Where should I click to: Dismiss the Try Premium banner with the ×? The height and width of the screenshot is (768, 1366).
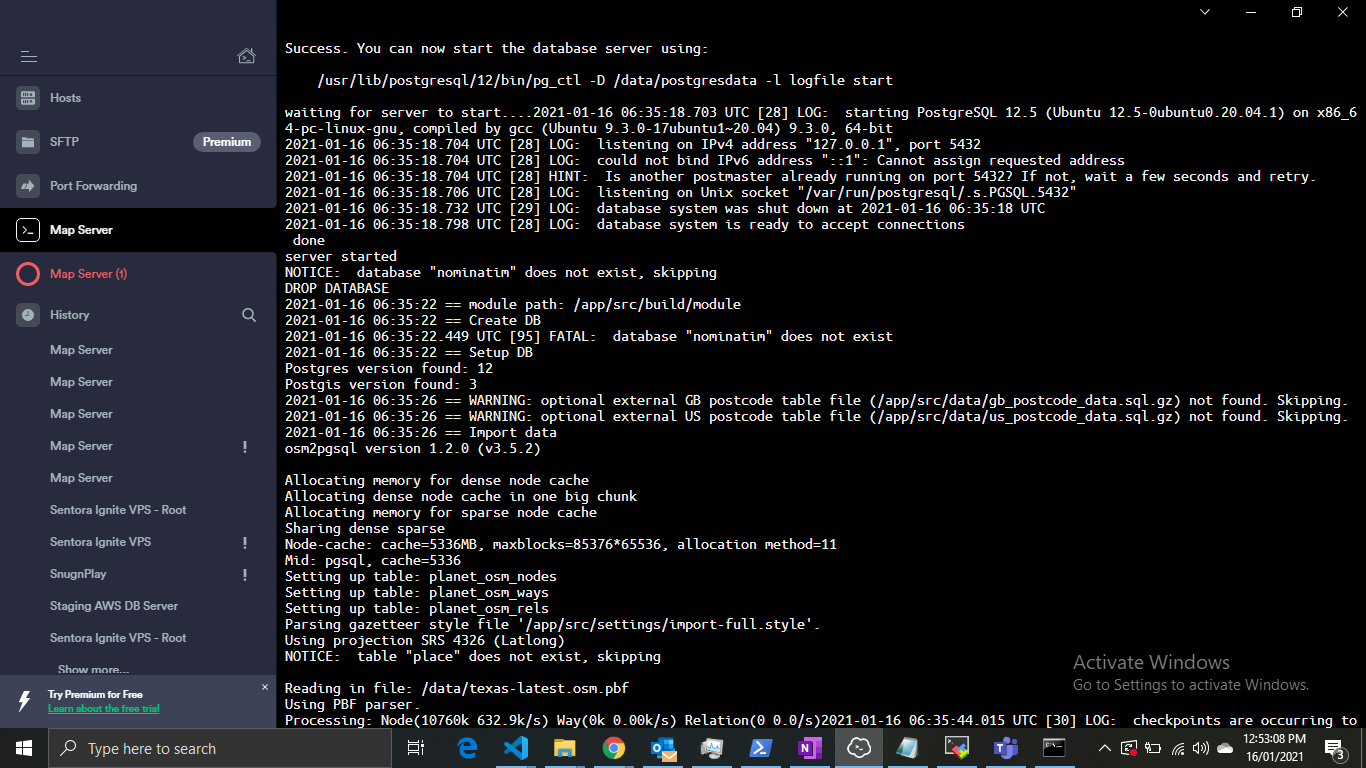pos(265,687)
